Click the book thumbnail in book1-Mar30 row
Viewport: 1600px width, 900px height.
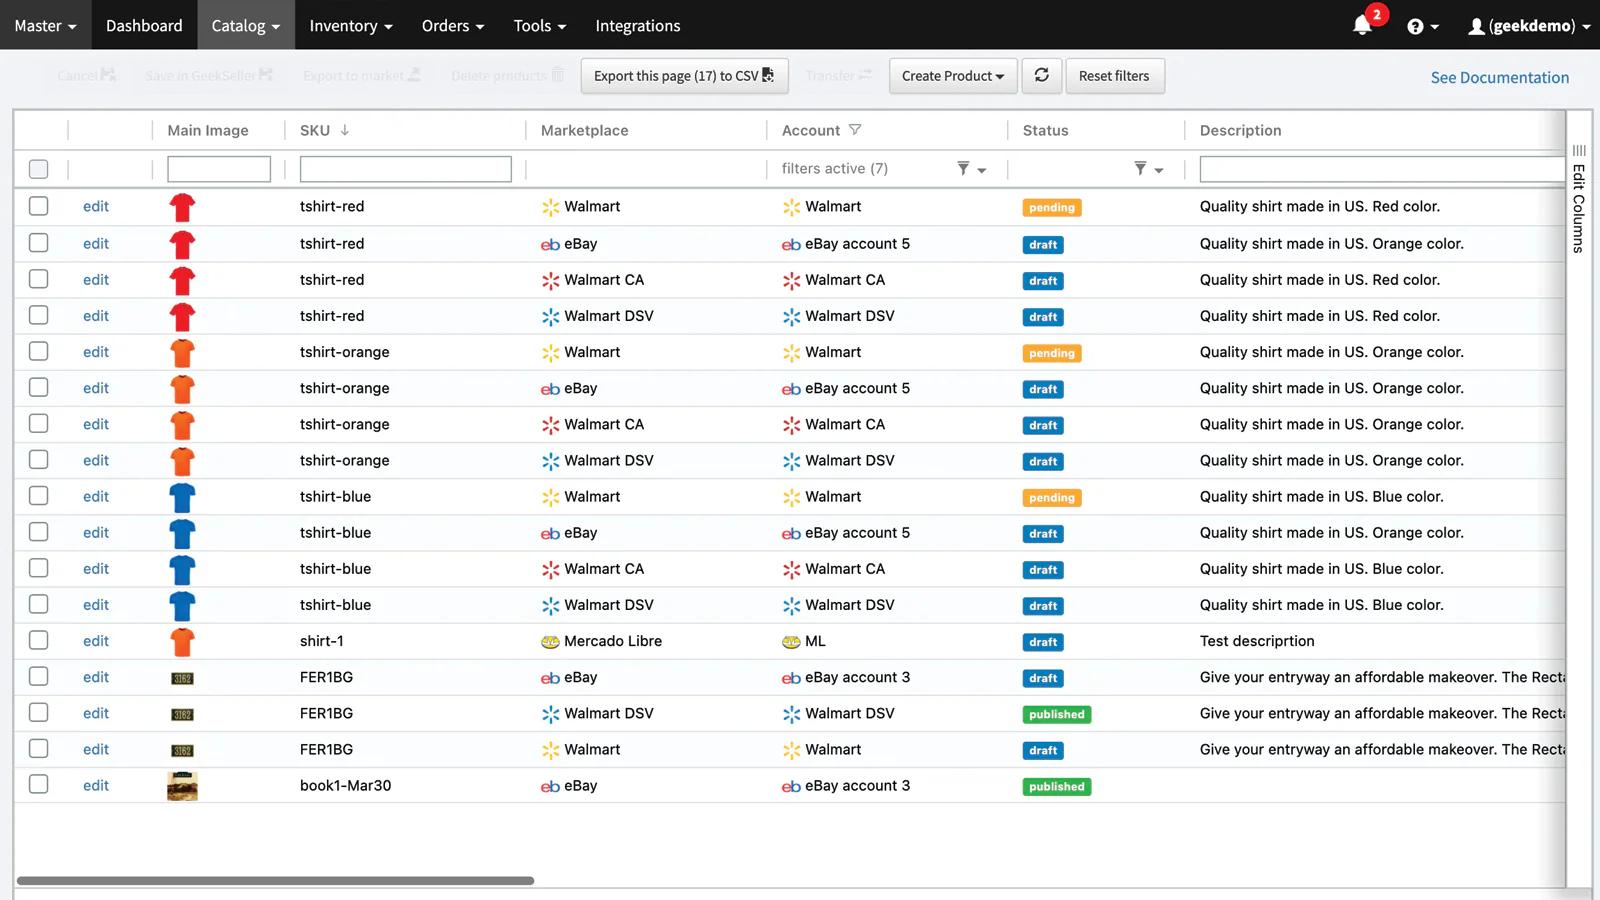[x=182, y=786]
